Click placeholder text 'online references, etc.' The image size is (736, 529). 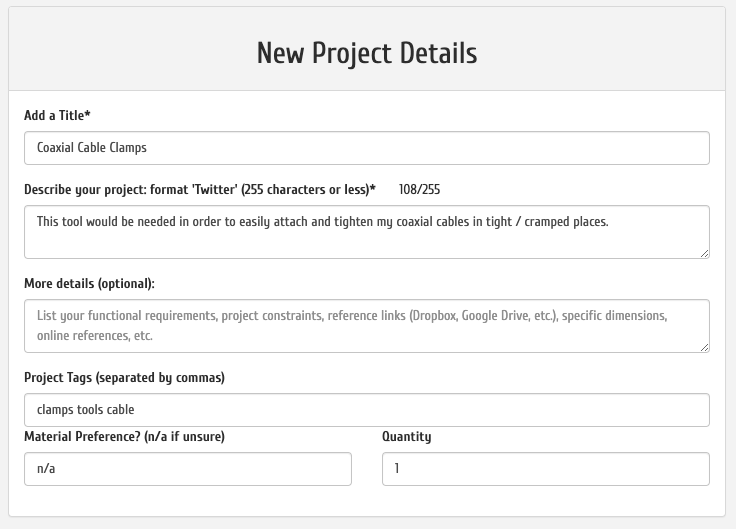coord(95,336)
